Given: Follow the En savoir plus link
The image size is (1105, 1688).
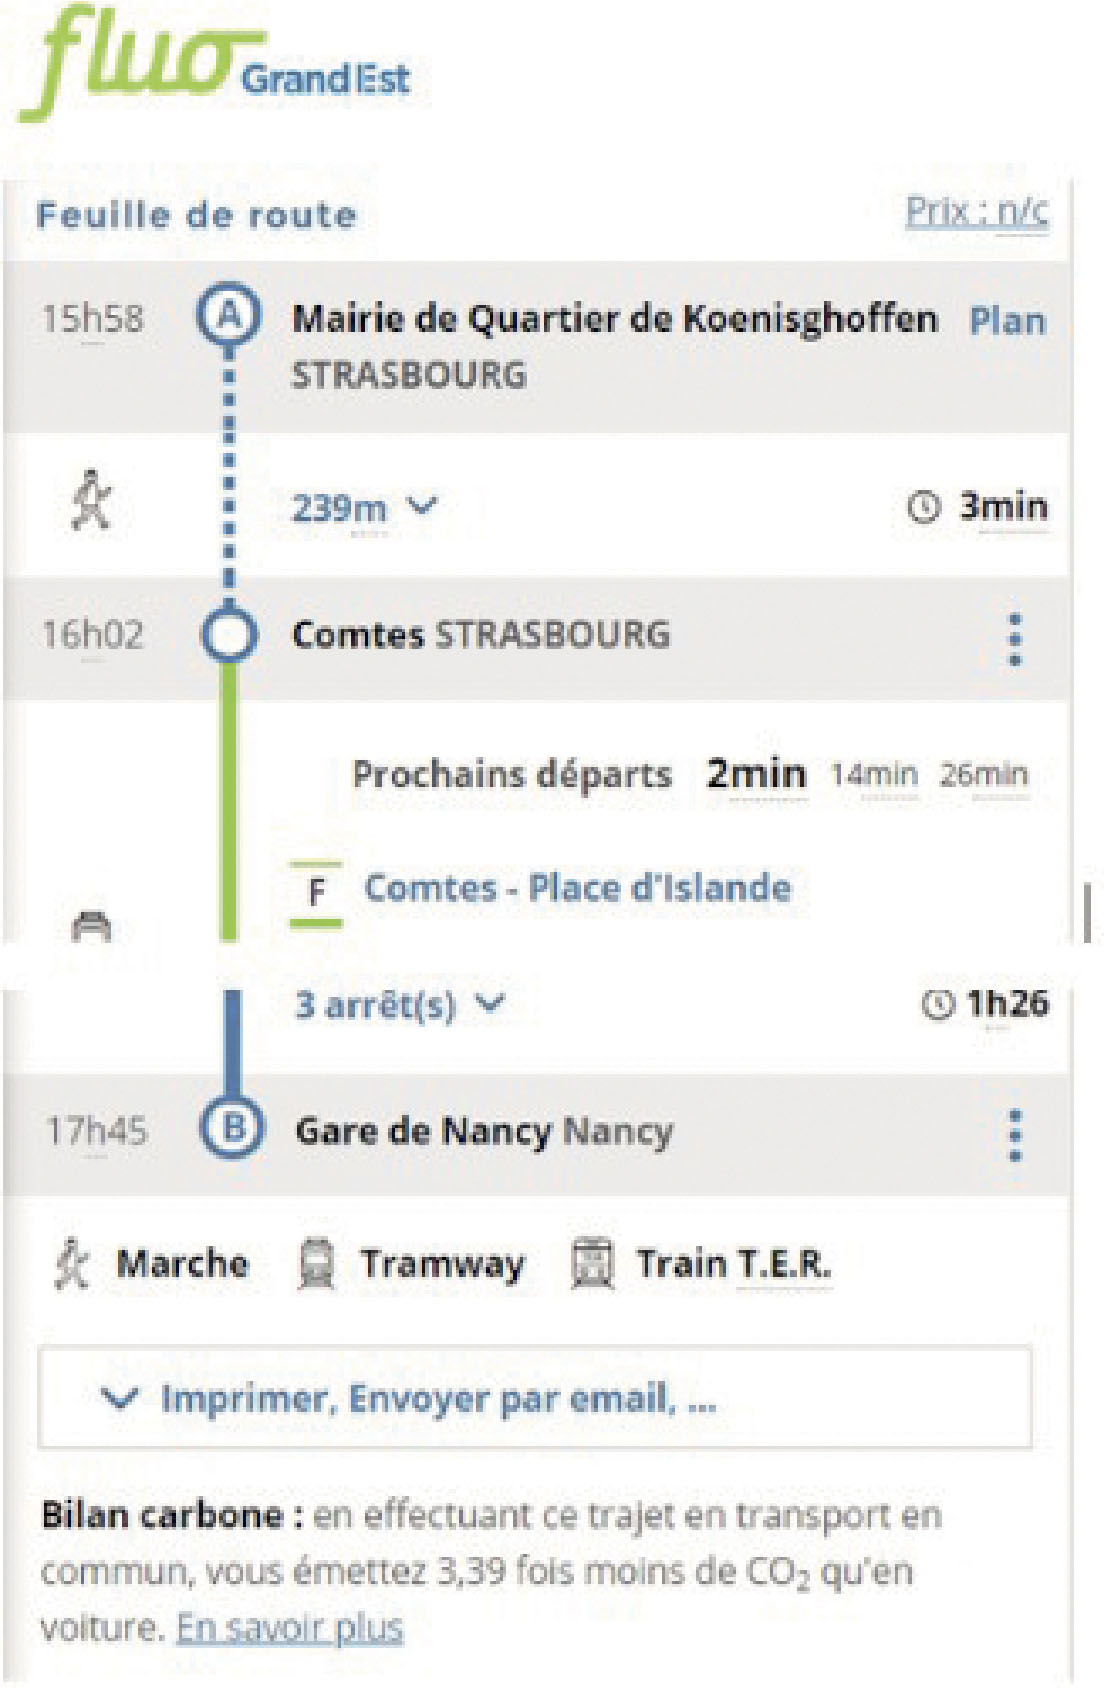Looking at the screenshot, I should pyautogui.click(x=290, y=1628).
